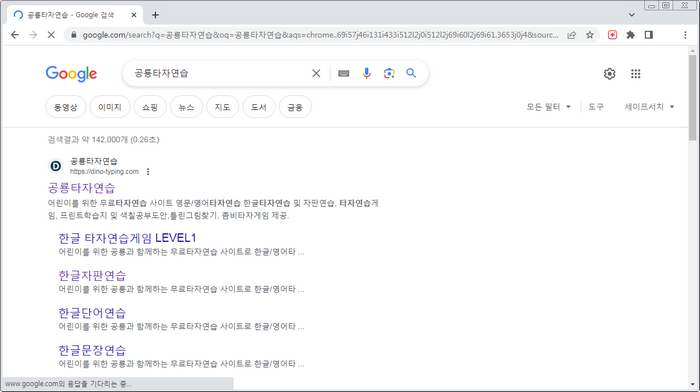Open the 공룡타자연습 main result link
This screenshot has height=392, width=700.
point(81,188)
